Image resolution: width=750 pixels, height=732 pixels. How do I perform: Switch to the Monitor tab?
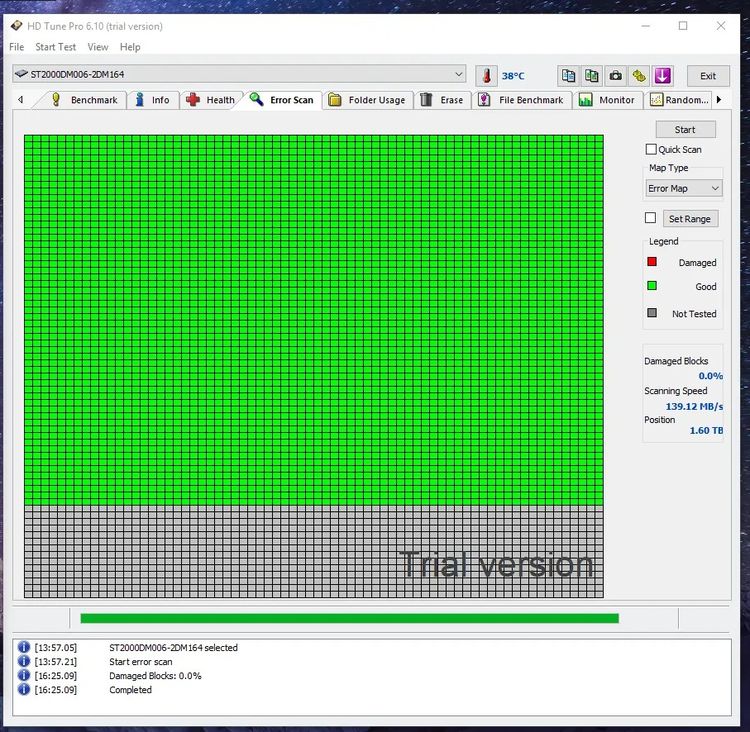(x=607, y=100)
